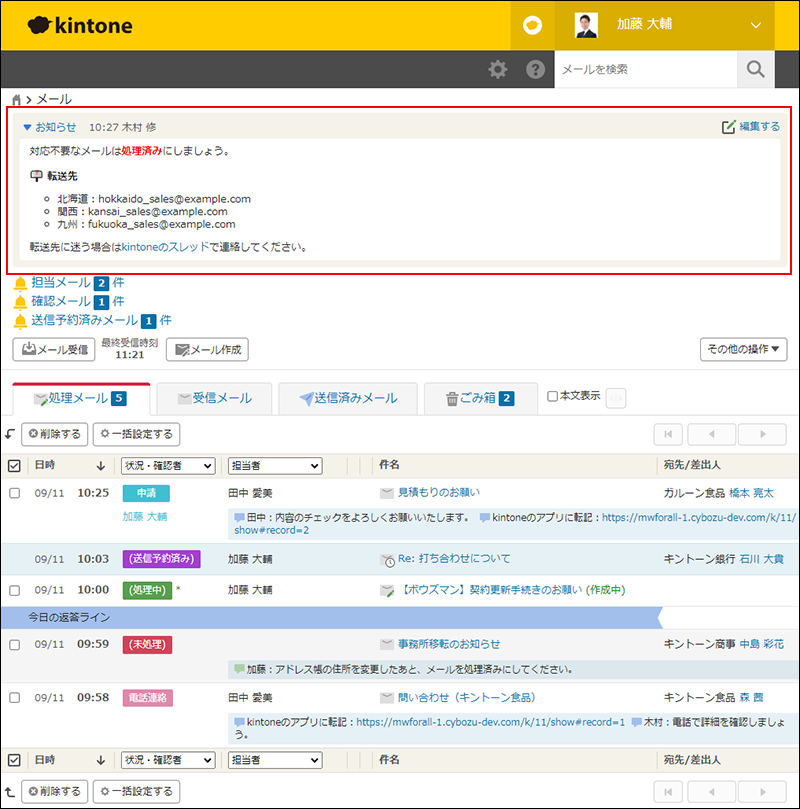Switch to the 受信メール tab
800x809 pixels.
coord(214,398)
